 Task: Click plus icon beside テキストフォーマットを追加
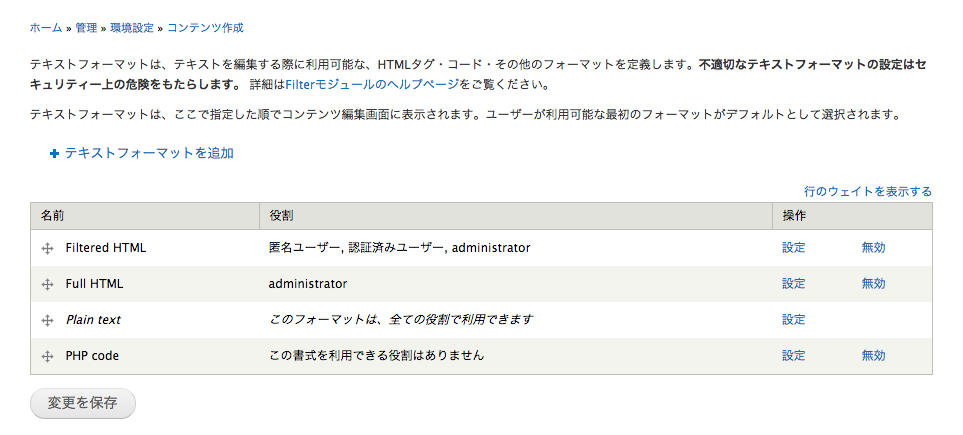(55, 154)
